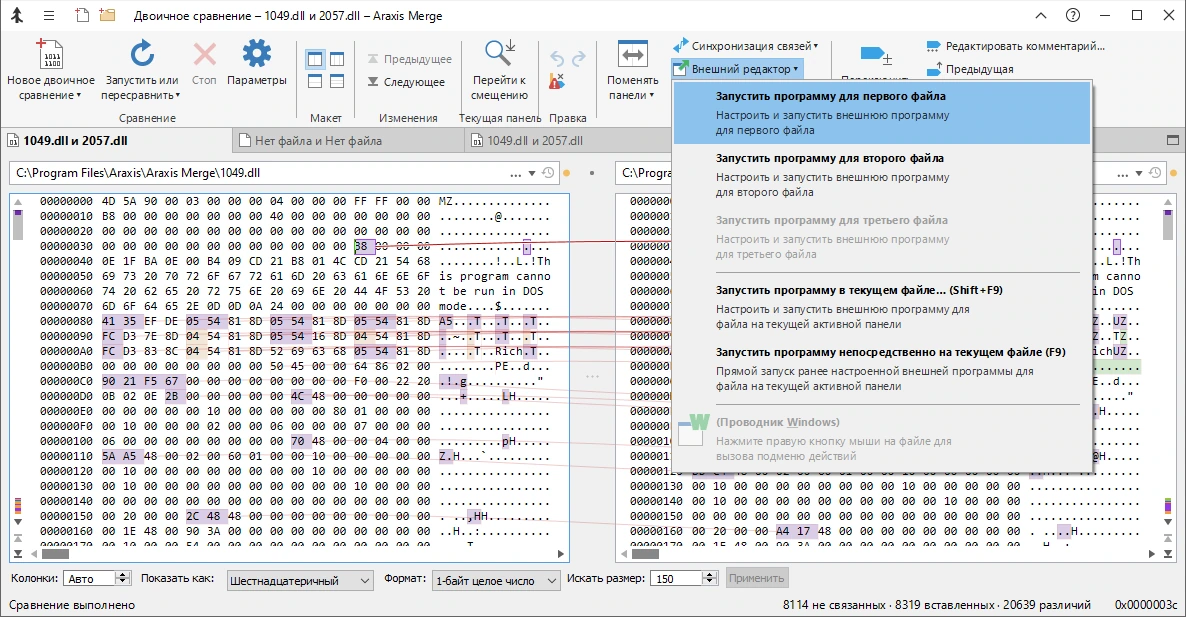Click Запустить или пересравнить refresh icon
The width and height of the screenshot is (1186, 617).
pos(142,54)
